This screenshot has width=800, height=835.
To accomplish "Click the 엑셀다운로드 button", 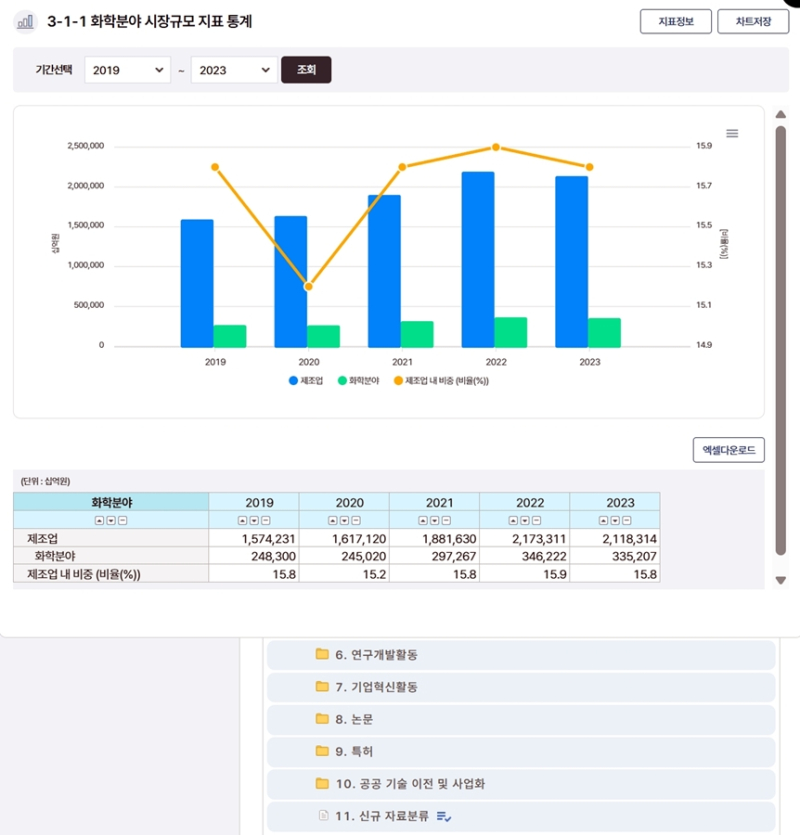I will point(728,451).
